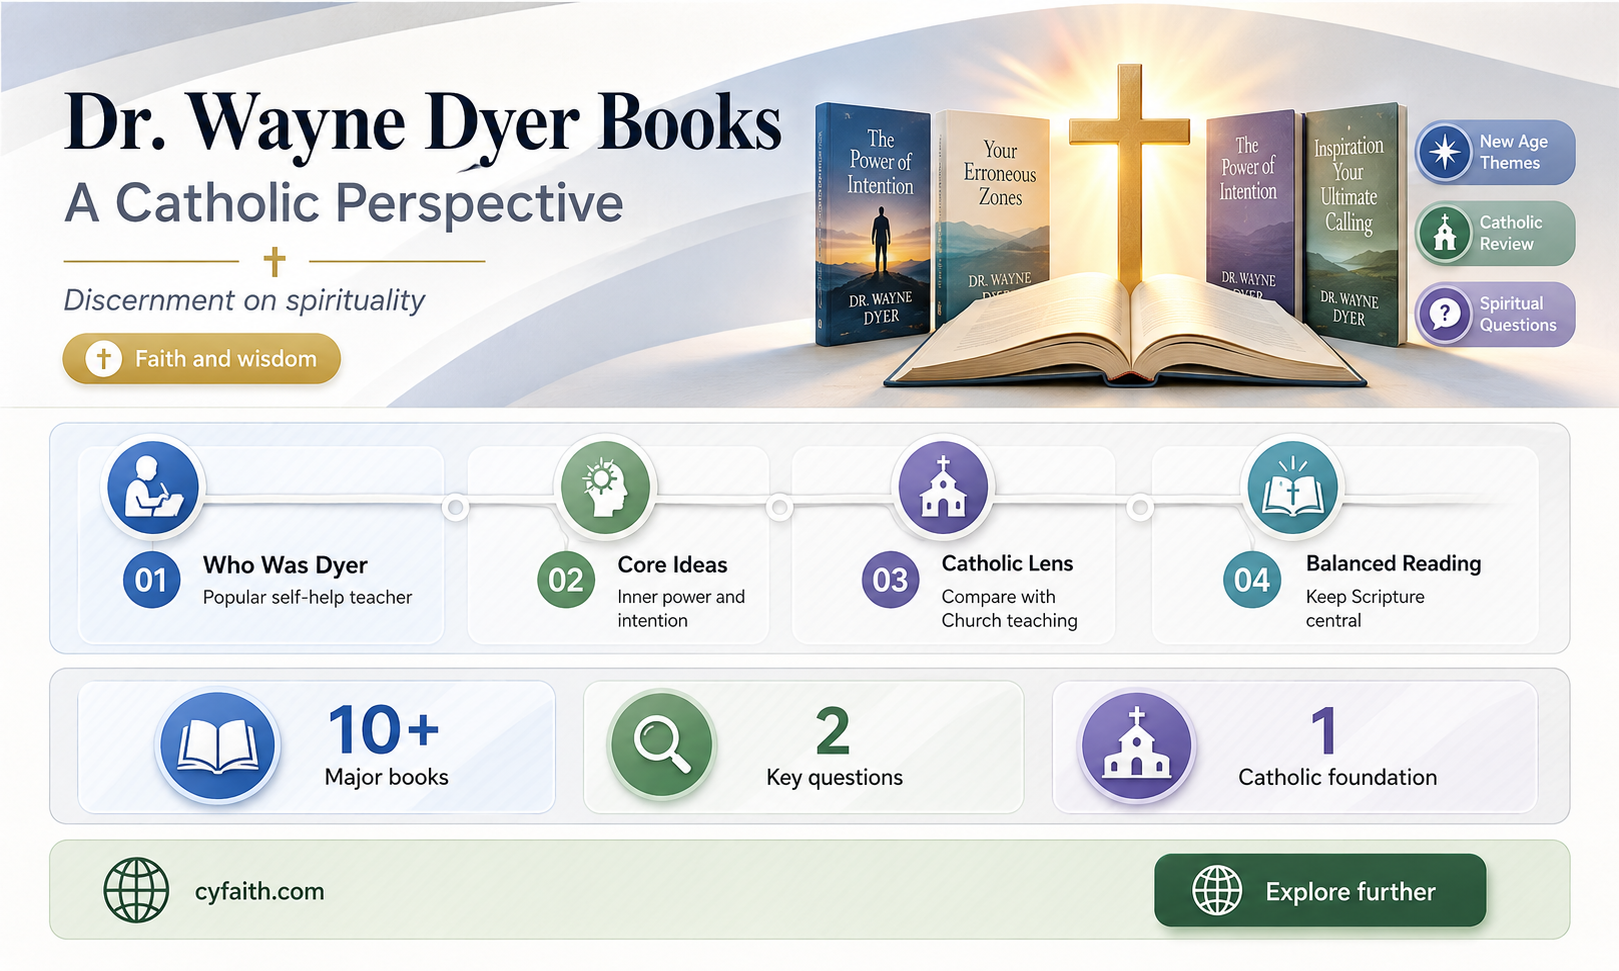Click timeline connector dot between steps 02 and 03
Viewport: 1619px width, 971px height.
tap(779, 508)
